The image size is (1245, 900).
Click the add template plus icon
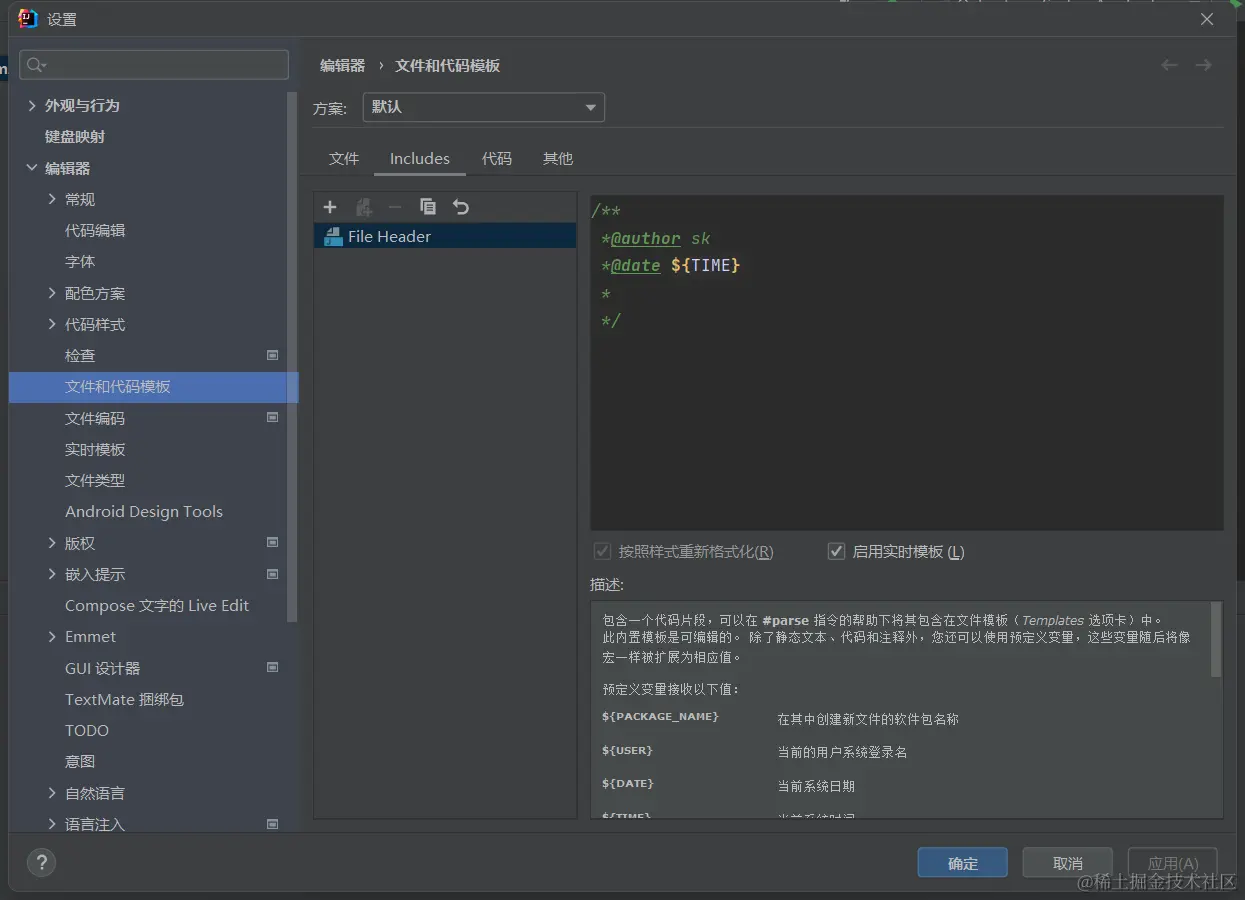(x=330, y=207)
